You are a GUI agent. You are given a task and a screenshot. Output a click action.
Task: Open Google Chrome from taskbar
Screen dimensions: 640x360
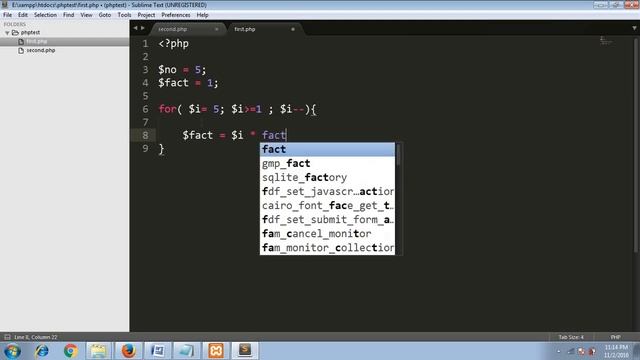click(71, 351)
